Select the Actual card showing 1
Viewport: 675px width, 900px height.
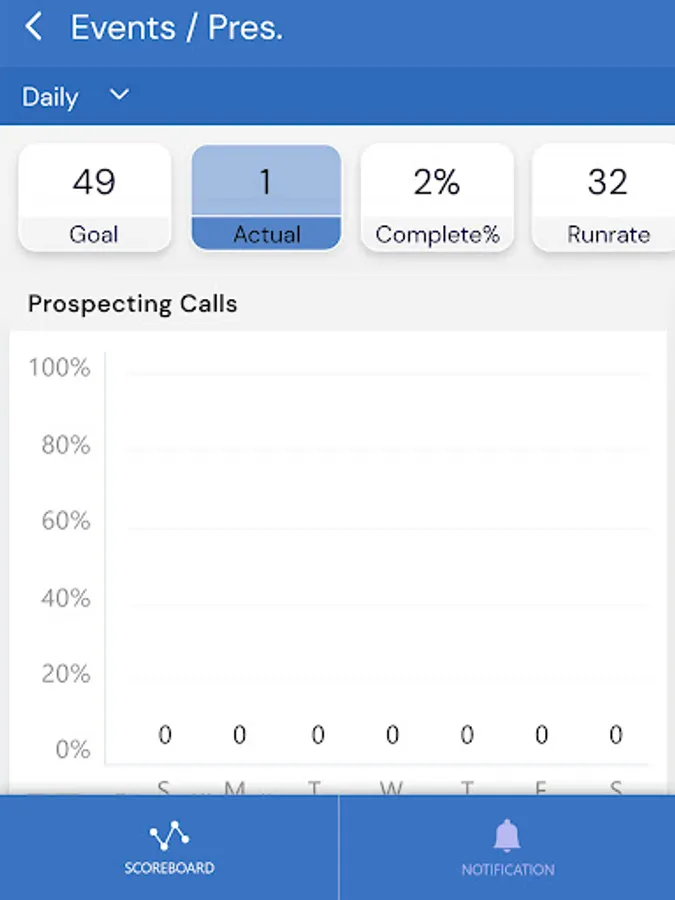coord(266,198)
